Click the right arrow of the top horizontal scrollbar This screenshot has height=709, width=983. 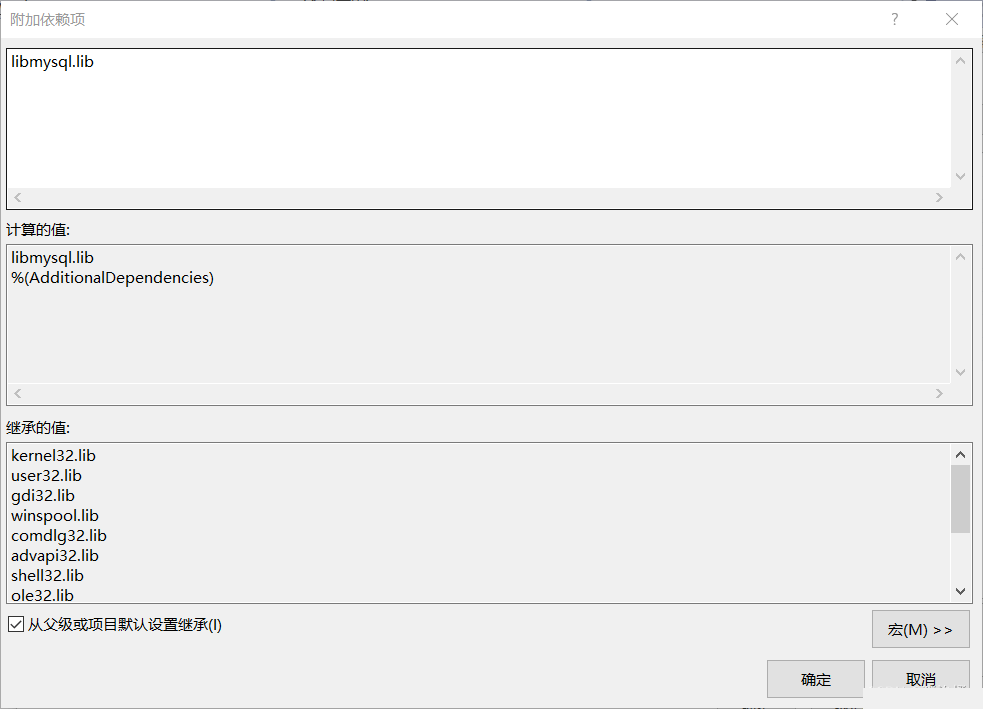point(940,197)
